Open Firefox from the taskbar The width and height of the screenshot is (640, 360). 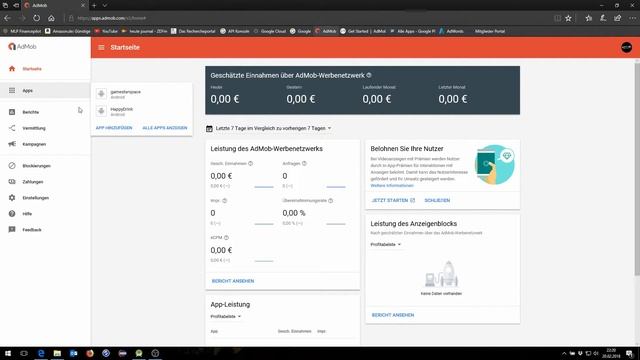pyautogui.click(x=90, y=353)
